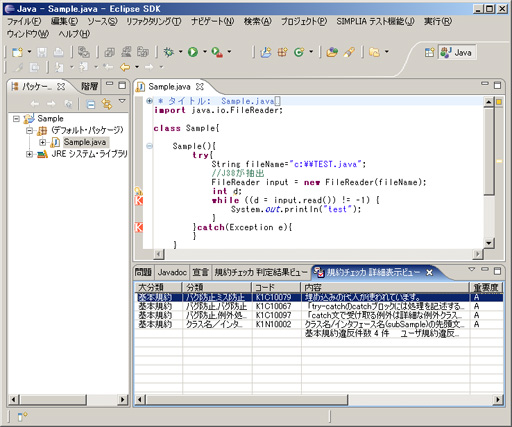Select the Java perspective button
512x427 pixels.
(x=457, y=52)
